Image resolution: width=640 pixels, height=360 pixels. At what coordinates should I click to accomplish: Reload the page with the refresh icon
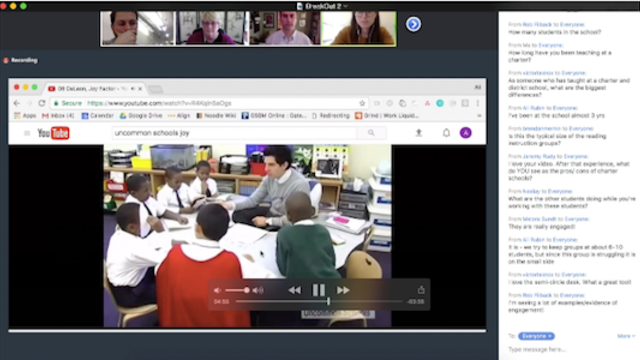[42, 103]
